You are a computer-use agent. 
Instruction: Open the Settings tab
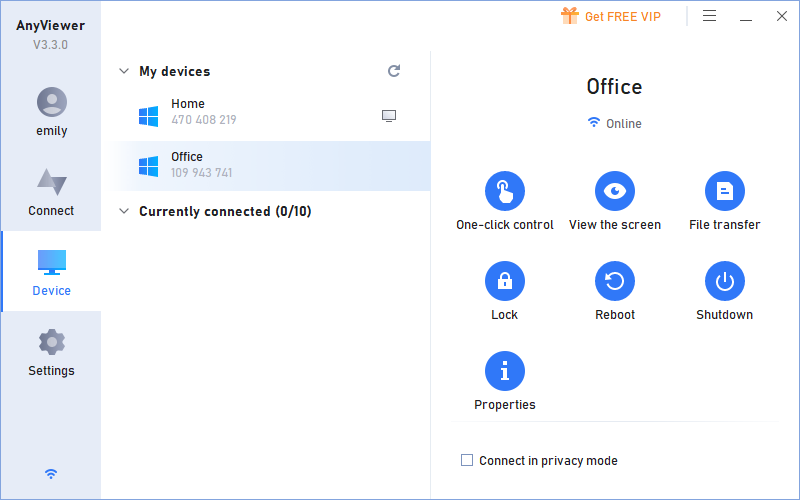click(x=51, y=352)
